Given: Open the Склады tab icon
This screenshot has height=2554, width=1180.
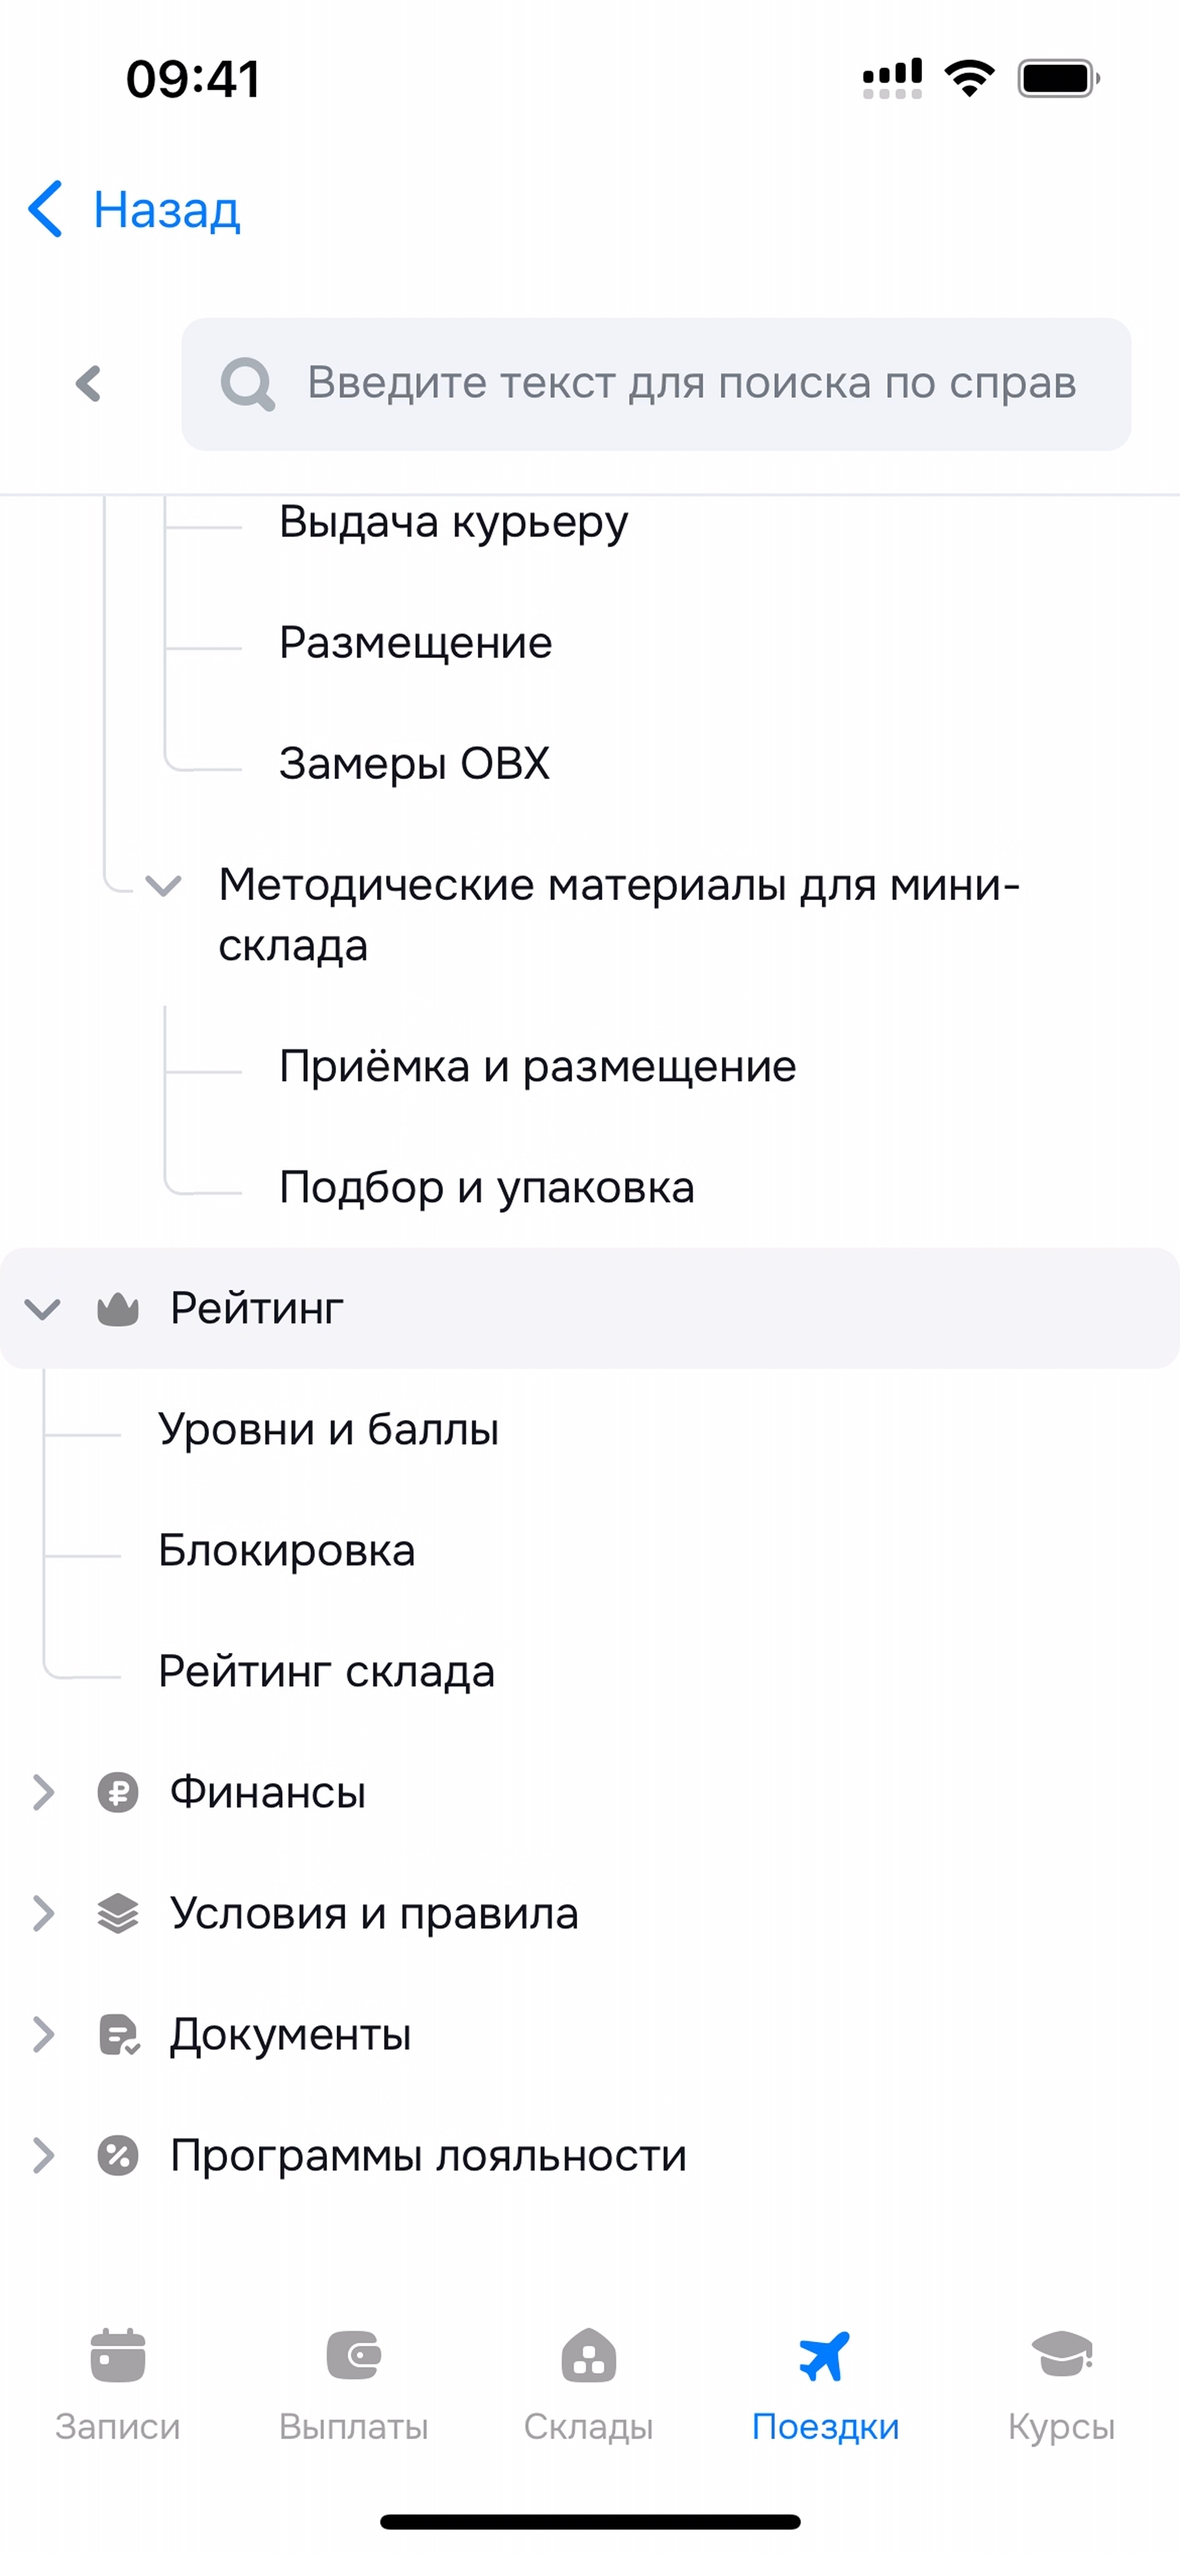Looking at the screenshot, I should tap(588, 2355).
